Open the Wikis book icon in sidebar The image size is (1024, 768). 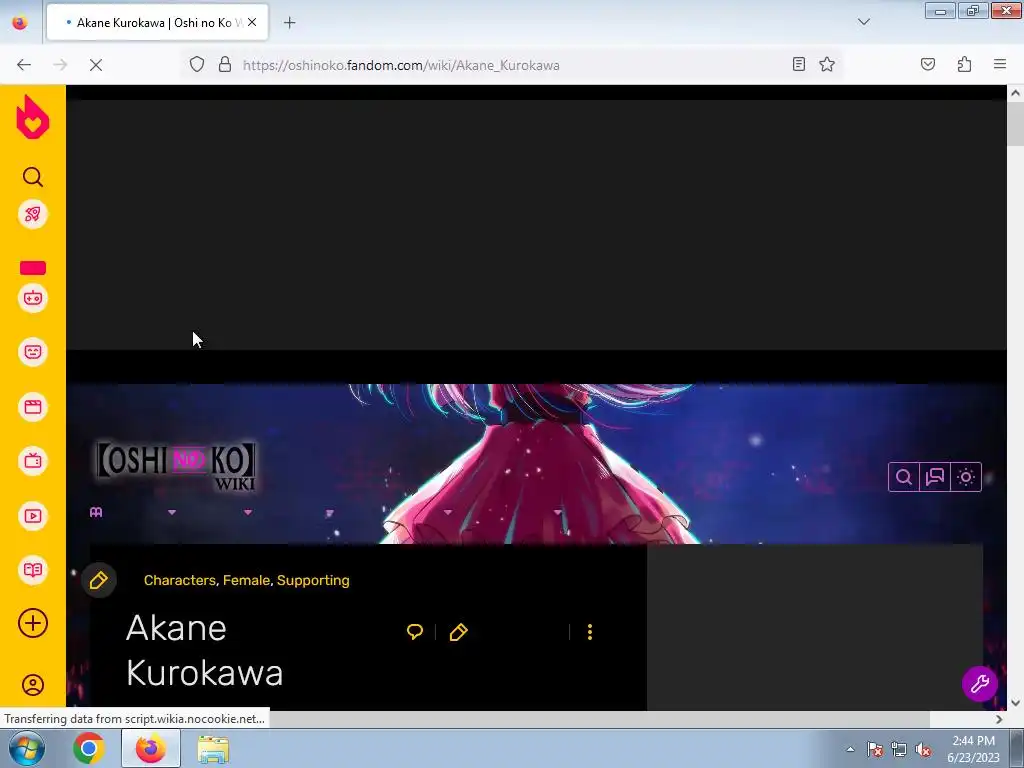[x=33, y=570]
